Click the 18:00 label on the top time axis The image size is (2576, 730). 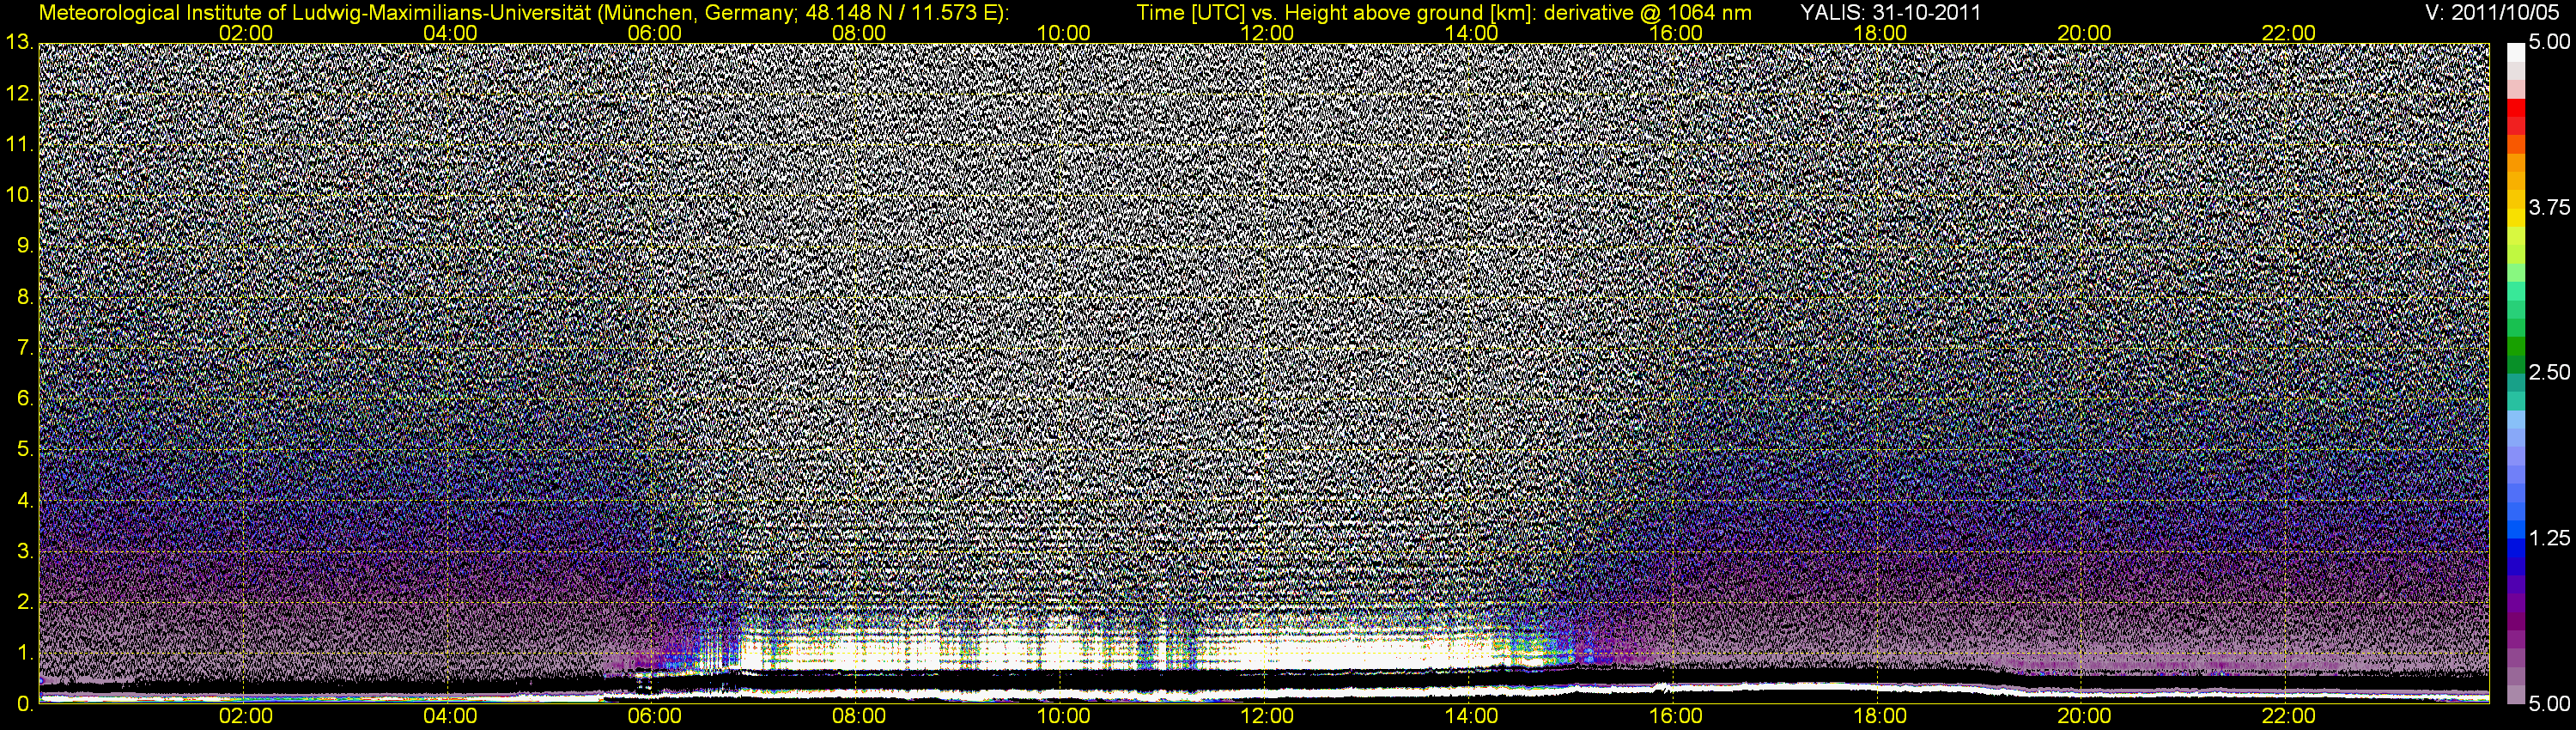1880,33
